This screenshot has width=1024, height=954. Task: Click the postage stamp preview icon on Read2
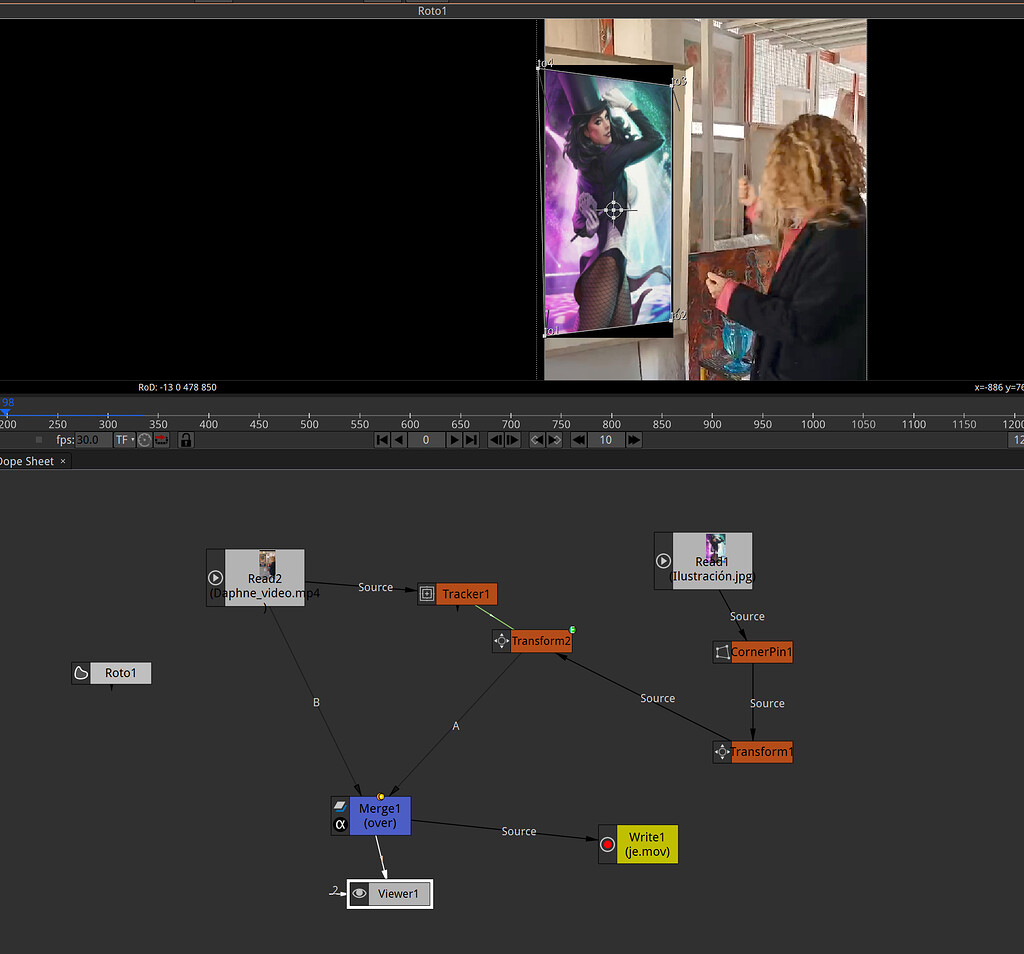(215, 577)
